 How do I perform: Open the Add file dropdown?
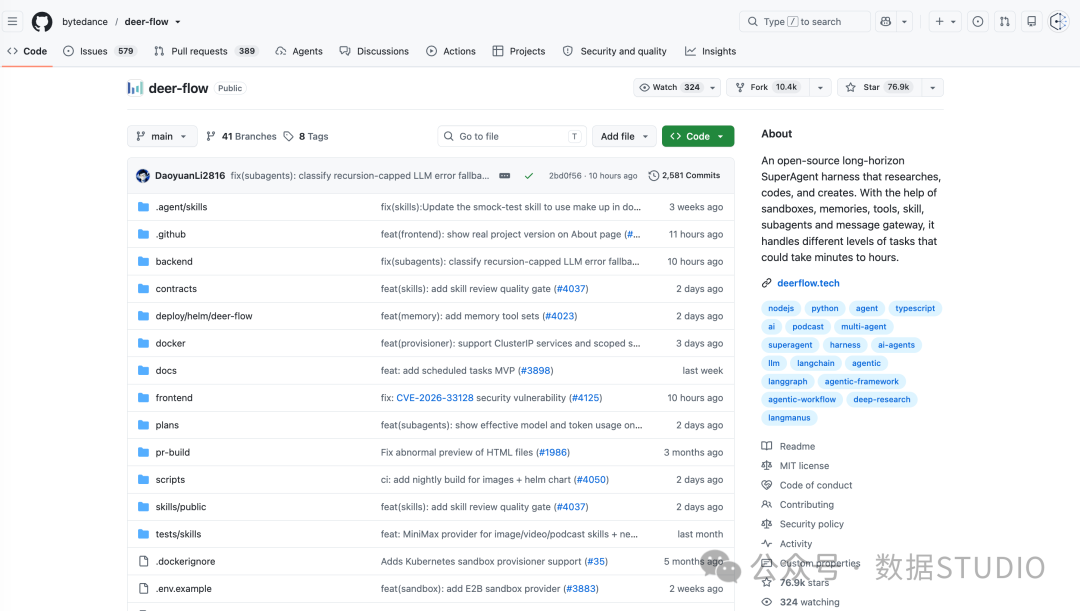coord(624,136)
